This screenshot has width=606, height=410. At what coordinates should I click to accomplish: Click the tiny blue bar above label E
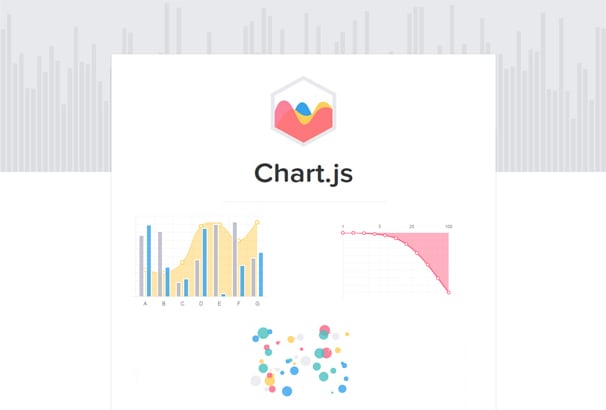223,295
